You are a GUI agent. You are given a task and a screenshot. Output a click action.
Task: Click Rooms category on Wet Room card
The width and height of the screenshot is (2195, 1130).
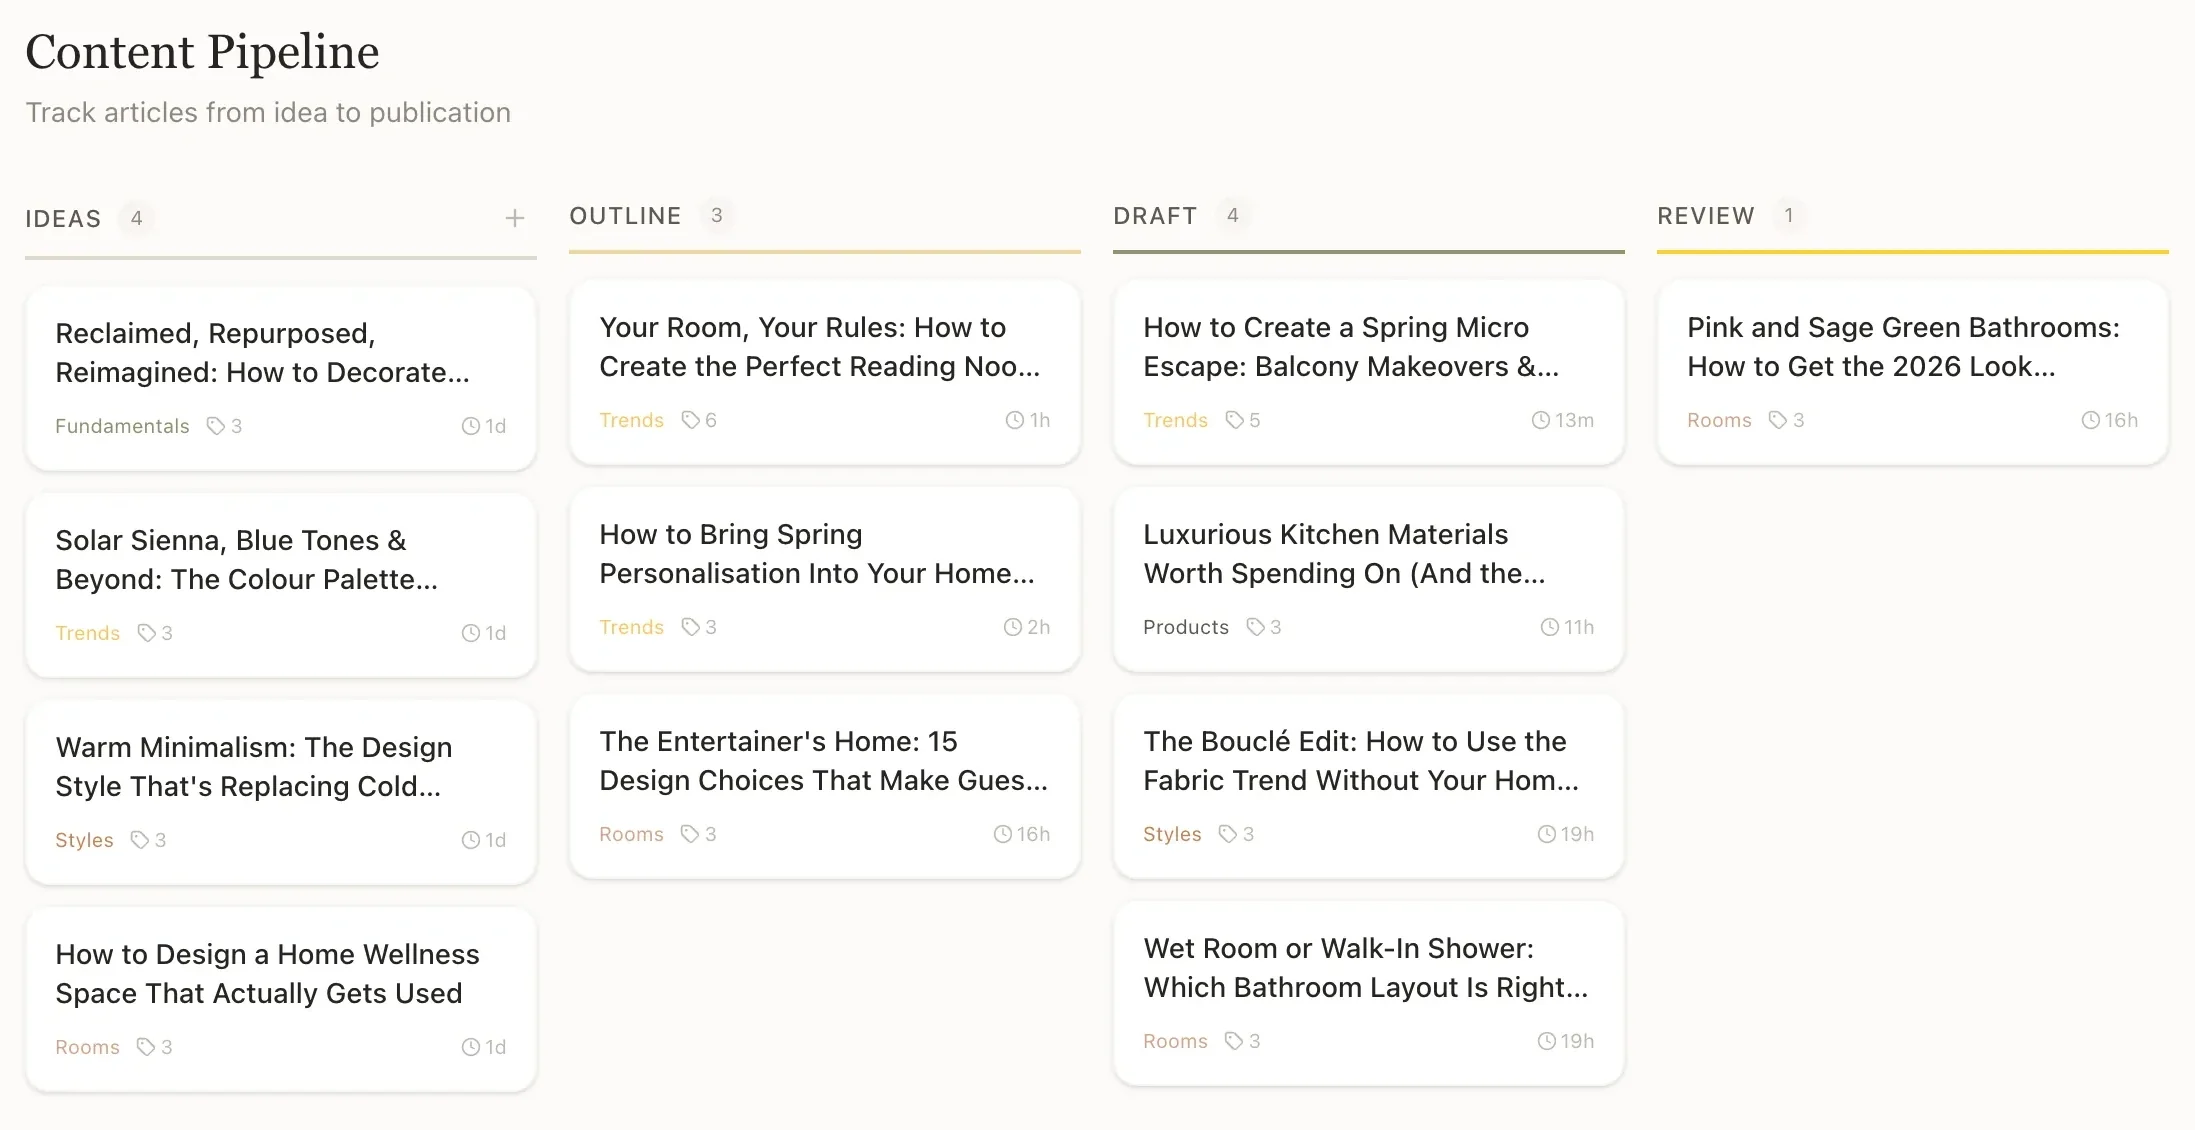[1175, 1041]
